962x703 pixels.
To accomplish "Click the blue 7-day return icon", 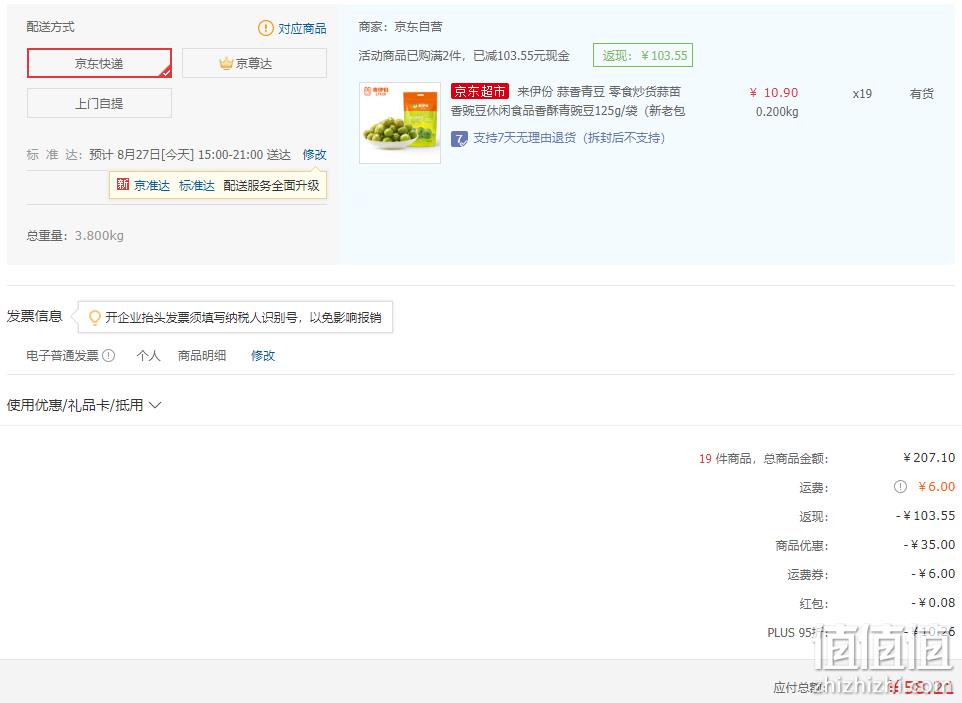I will coord(459,139).
